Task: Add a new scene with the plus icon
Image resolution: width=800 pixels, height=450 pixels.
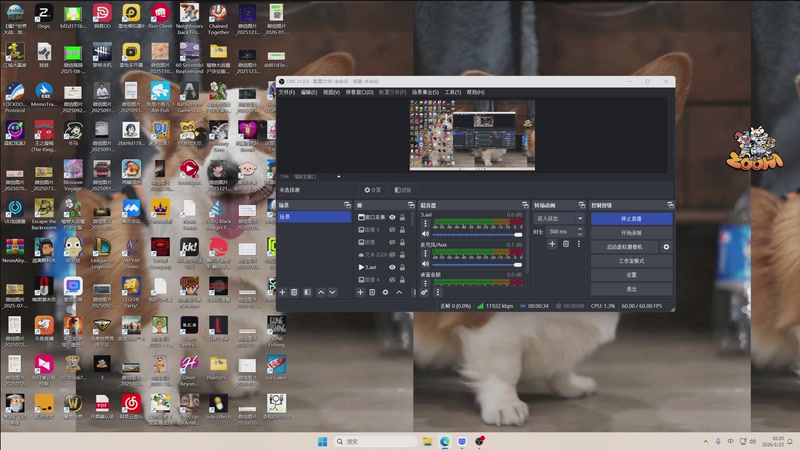Action: (x=282, y=292)
